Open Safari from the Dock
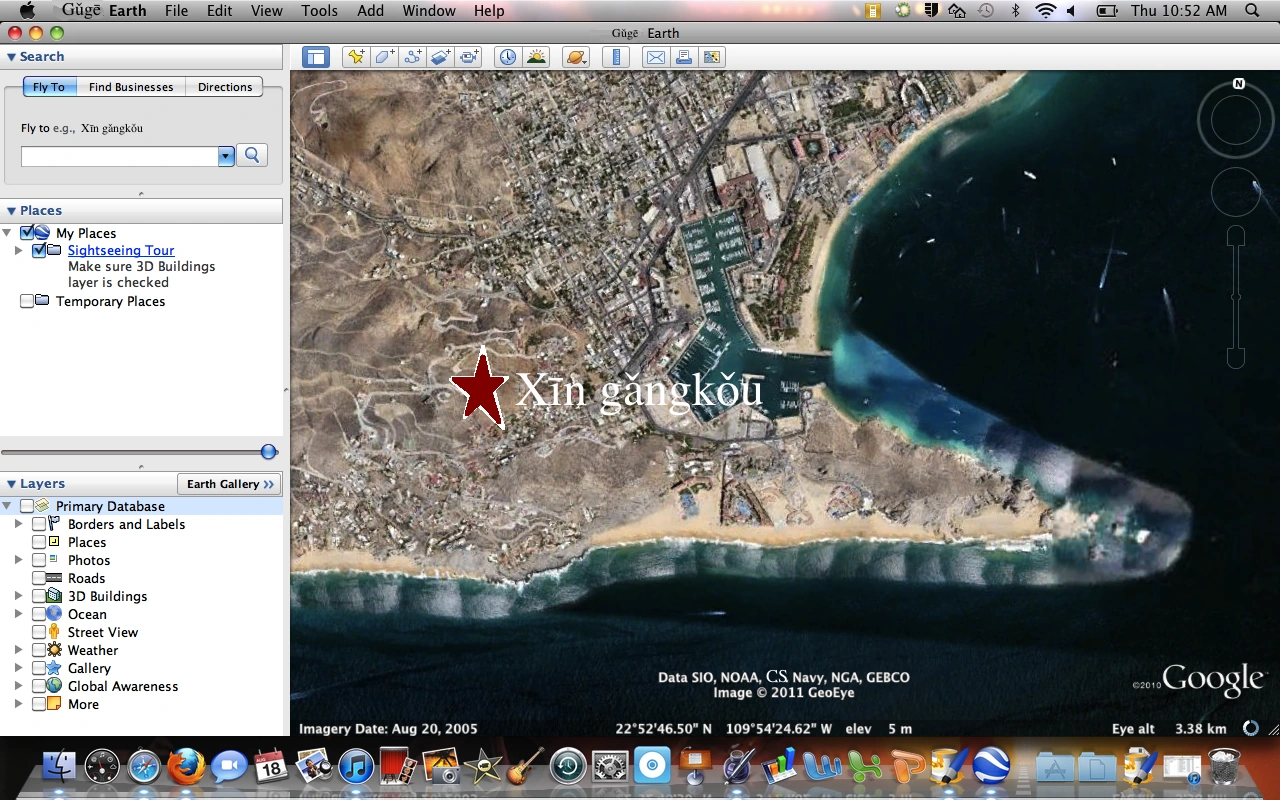 (x=144, y=767)
